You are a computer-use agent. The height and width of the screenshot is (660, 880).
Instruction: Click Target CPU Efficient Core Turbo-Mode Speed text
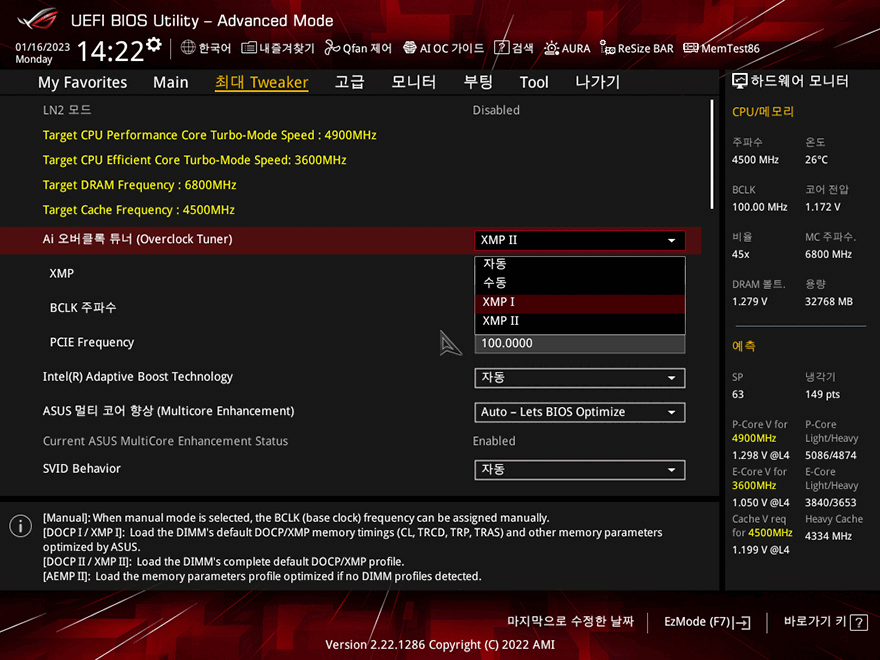pos(194,160)
